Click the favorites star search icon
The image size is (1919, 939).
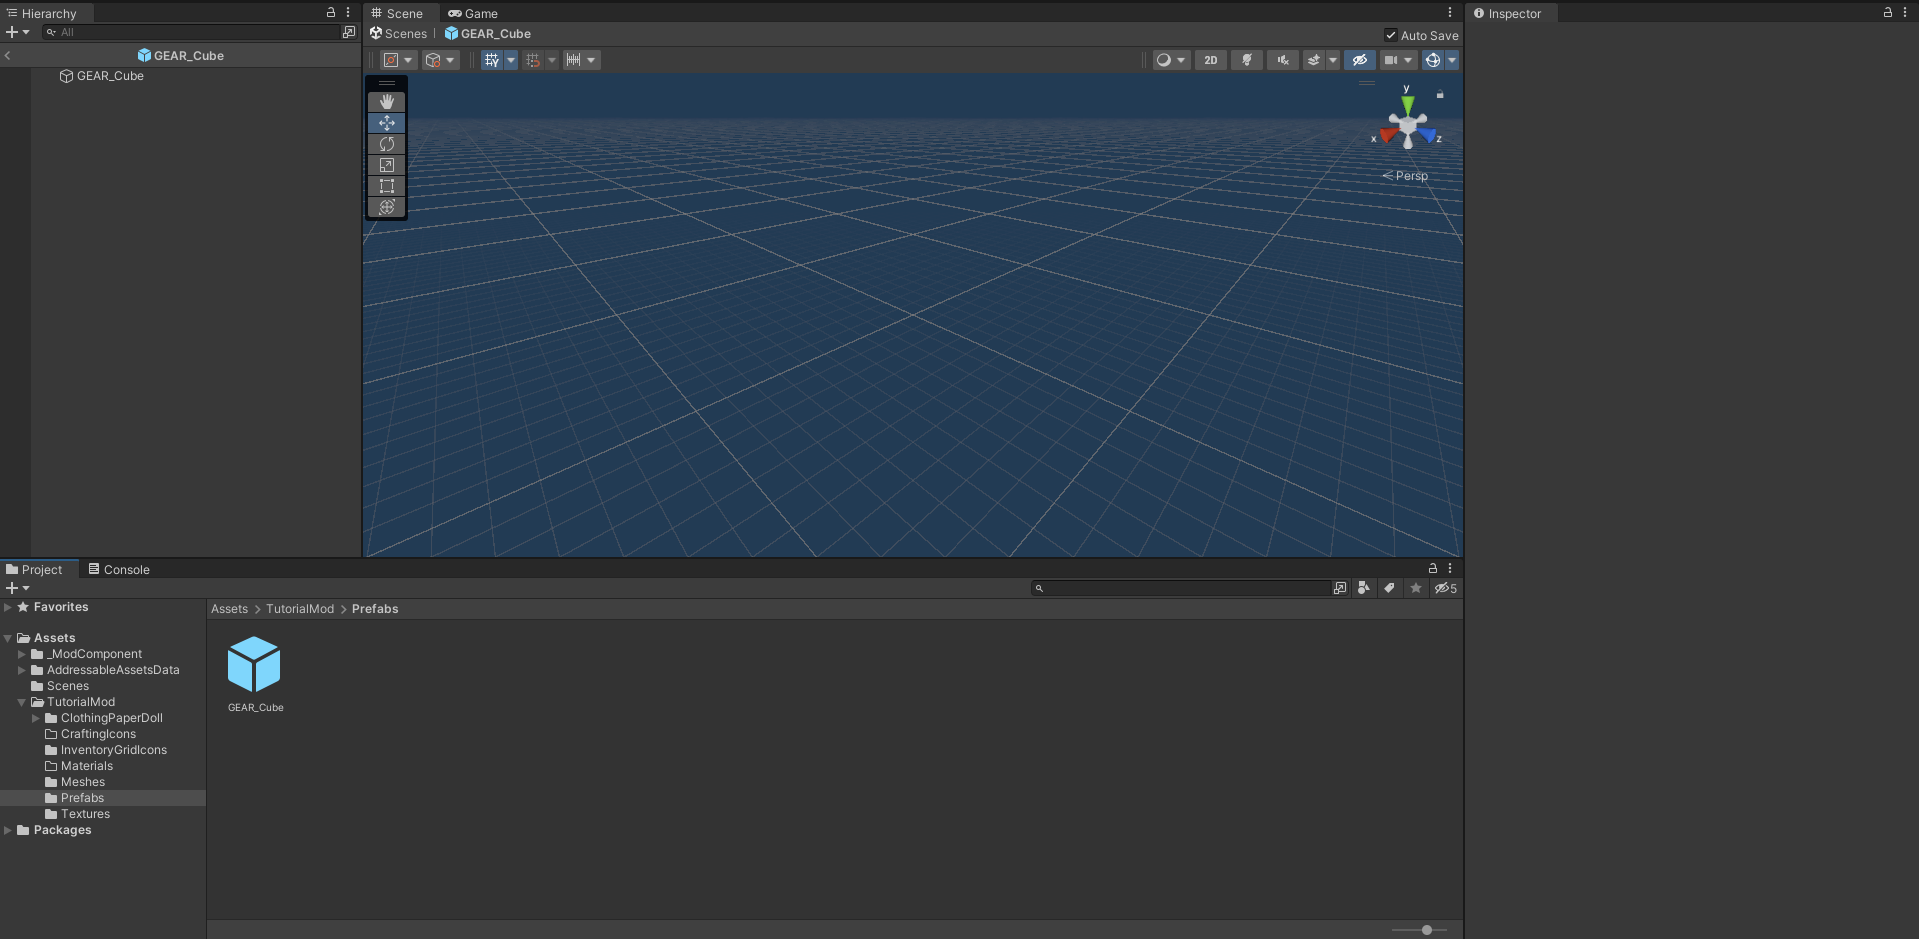[1416, 588]
